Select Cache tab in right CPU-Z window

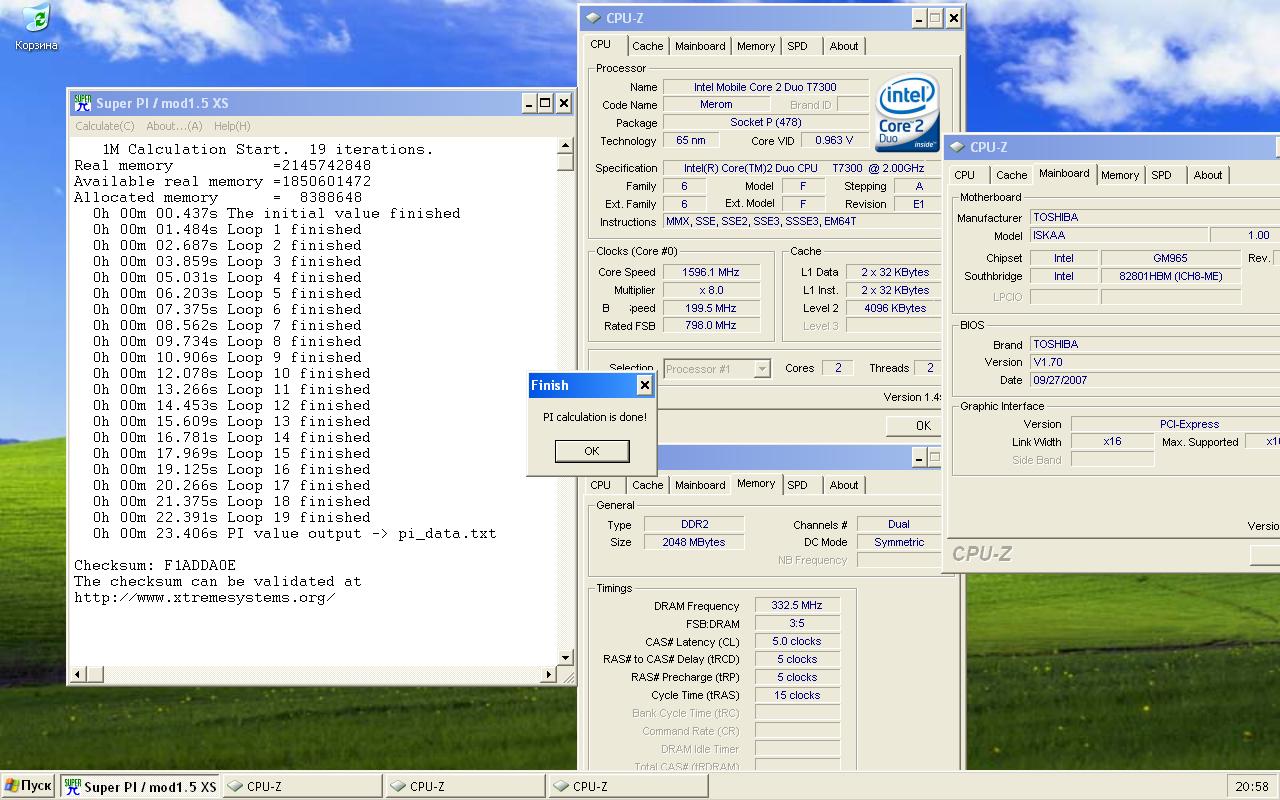point(1011,175)
